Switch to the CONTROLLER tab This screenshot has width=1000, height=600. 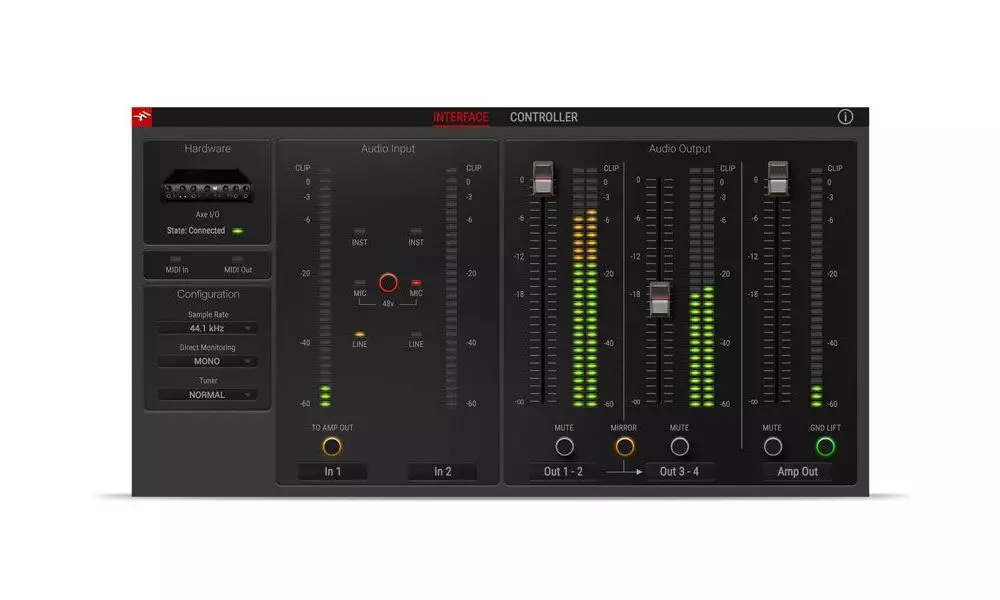pos(543,117)
